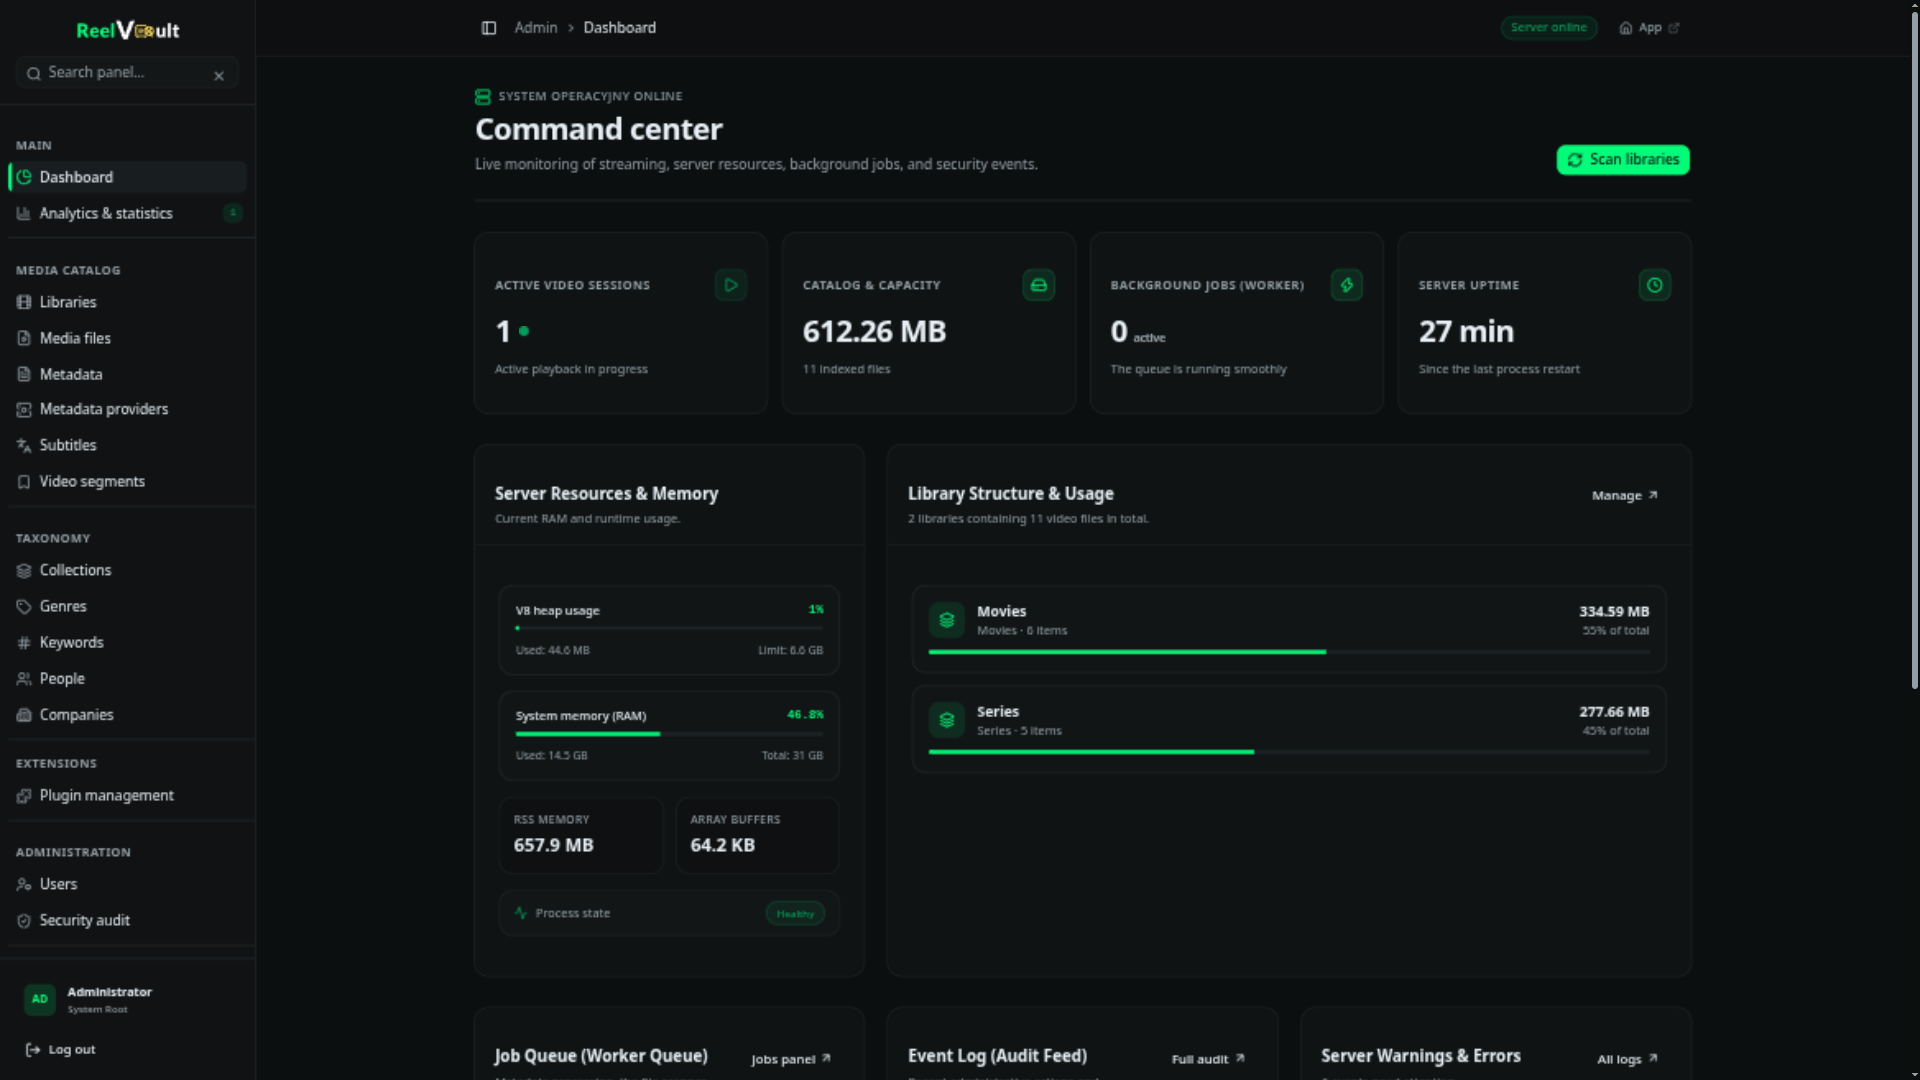Viewport: 1920px width, 1080px height.
Task: Click the Series library layers icon
Action: (x=947, y=720)
